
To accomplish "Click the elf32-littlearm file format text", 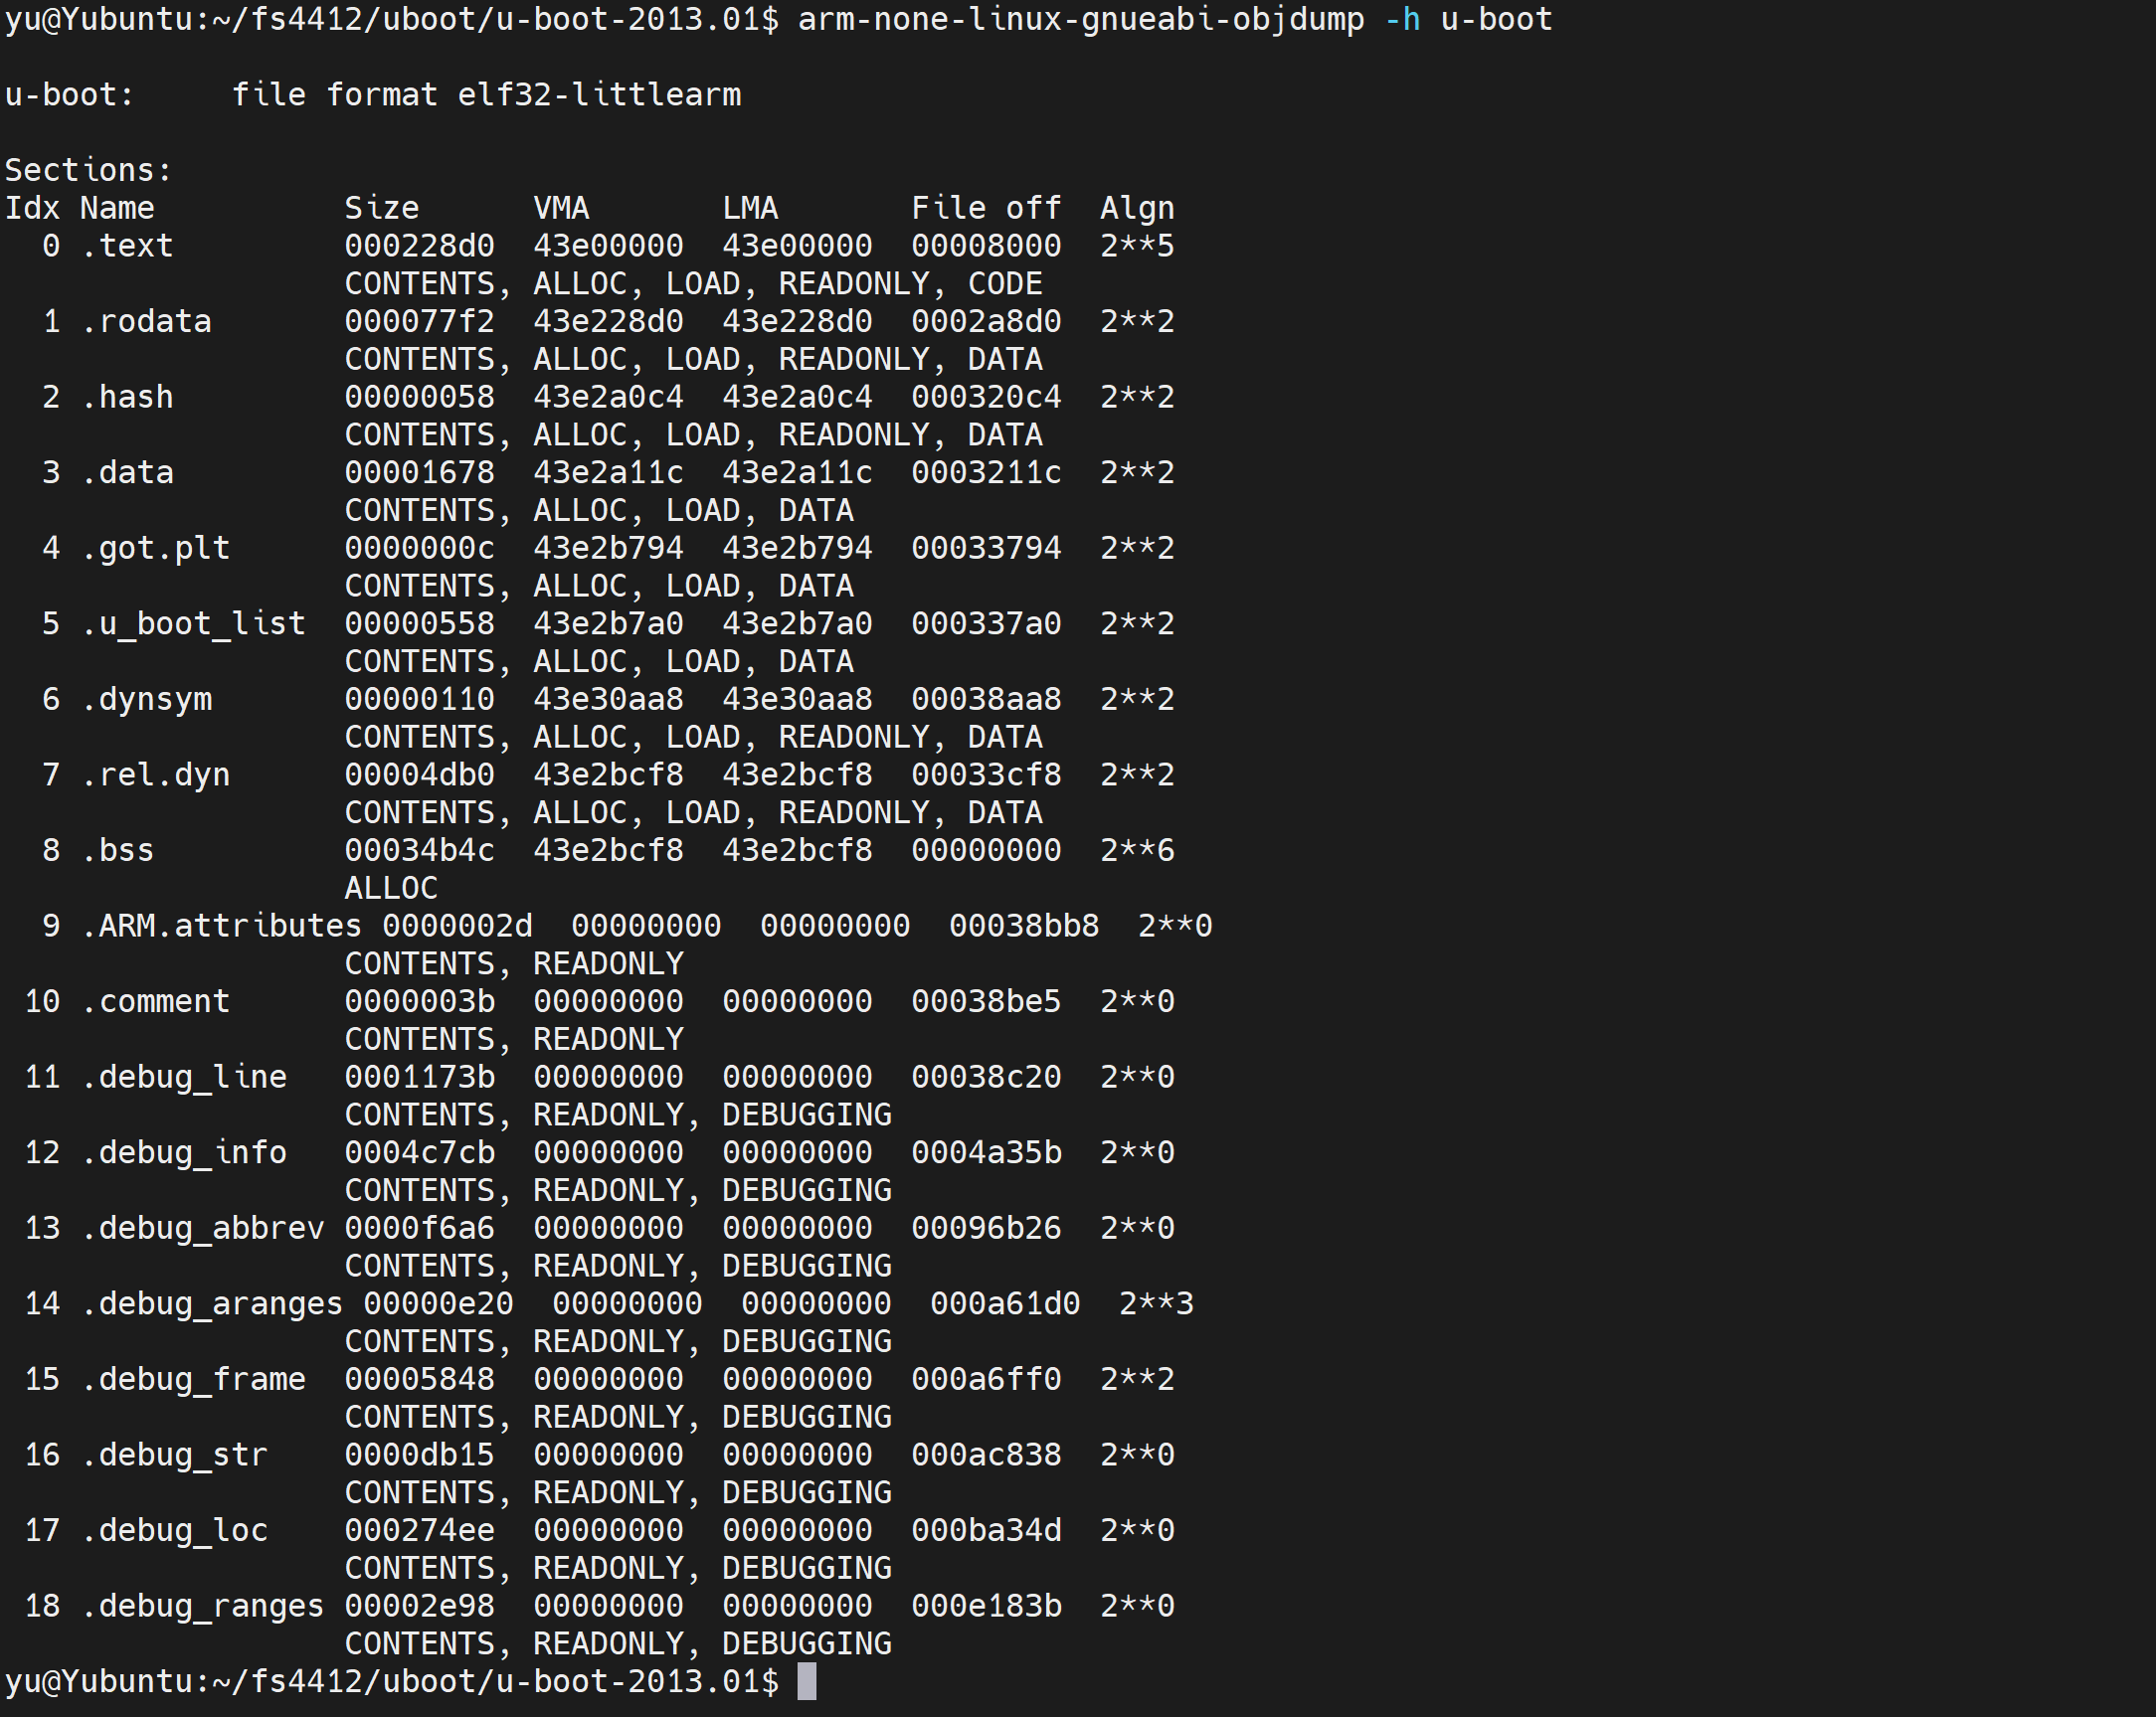I will (x=599, y=95).
